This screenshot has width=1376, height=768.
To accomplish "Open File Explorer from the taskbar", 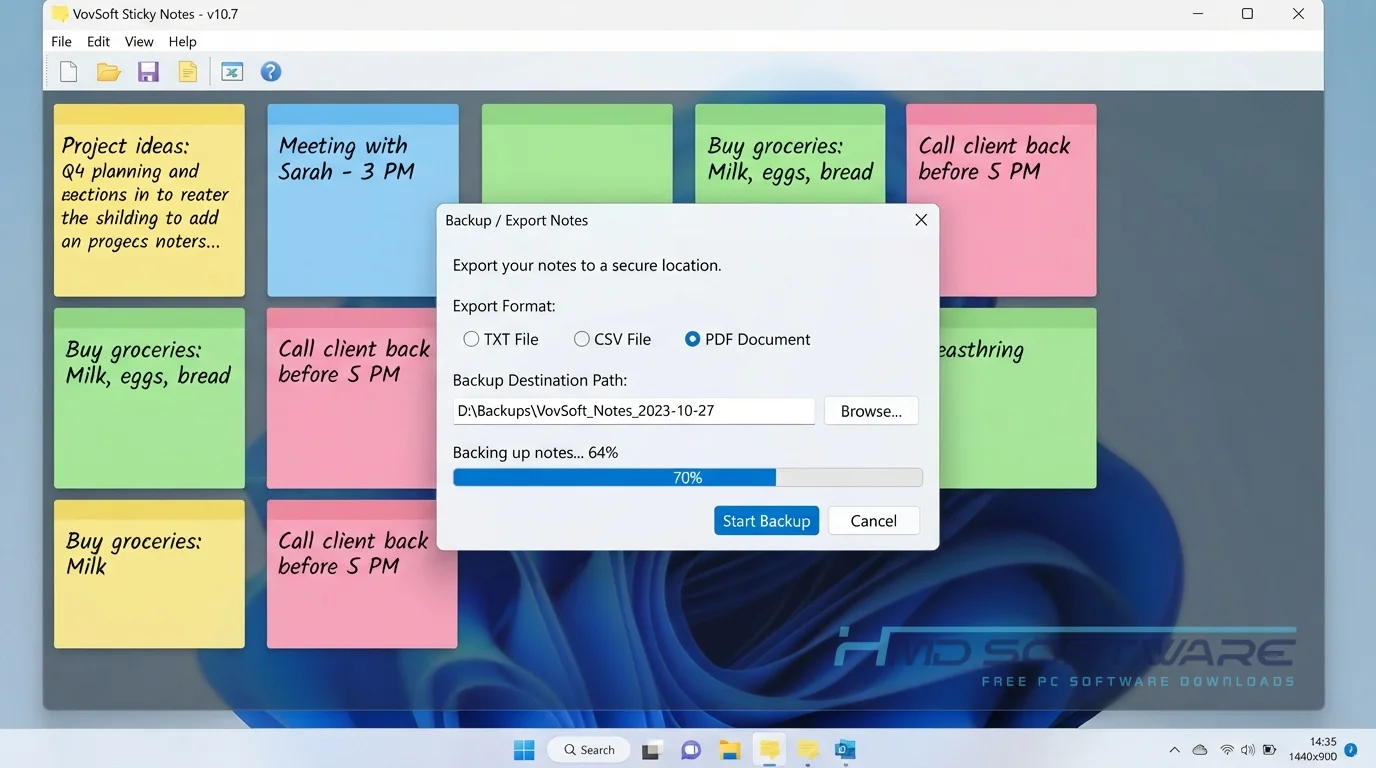I will tap(730, 750).
